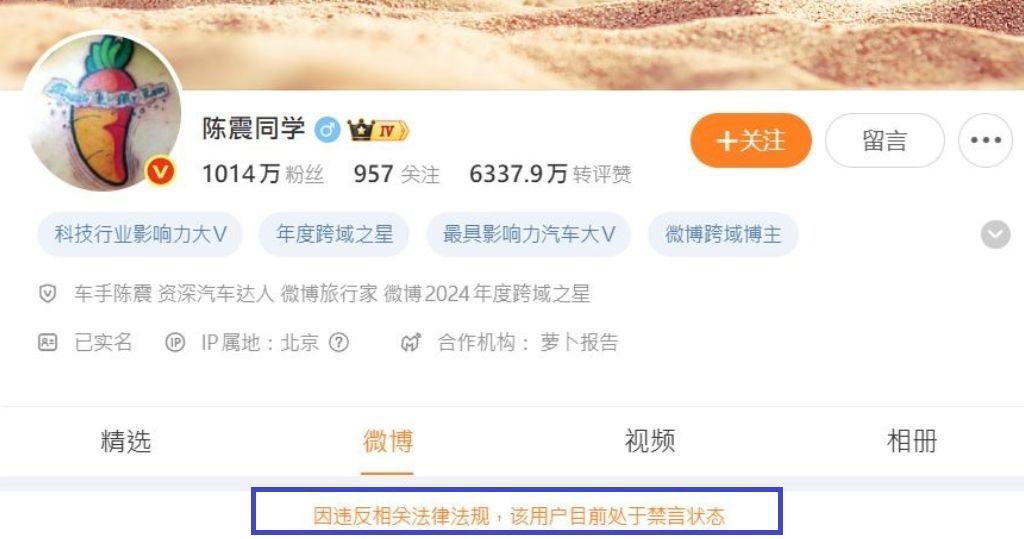Click the shield verification icon beside bio
This screenshot has height=539, width=1024.
(48, 293)
